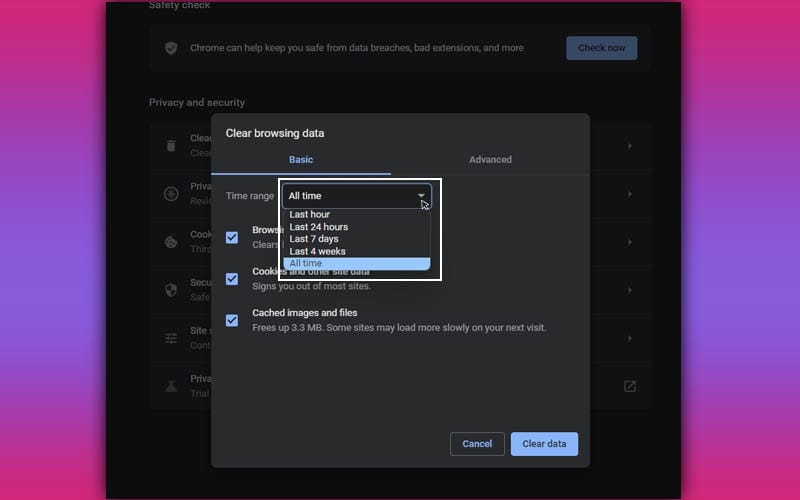Pick Last 7 days option

pos(313,239)
